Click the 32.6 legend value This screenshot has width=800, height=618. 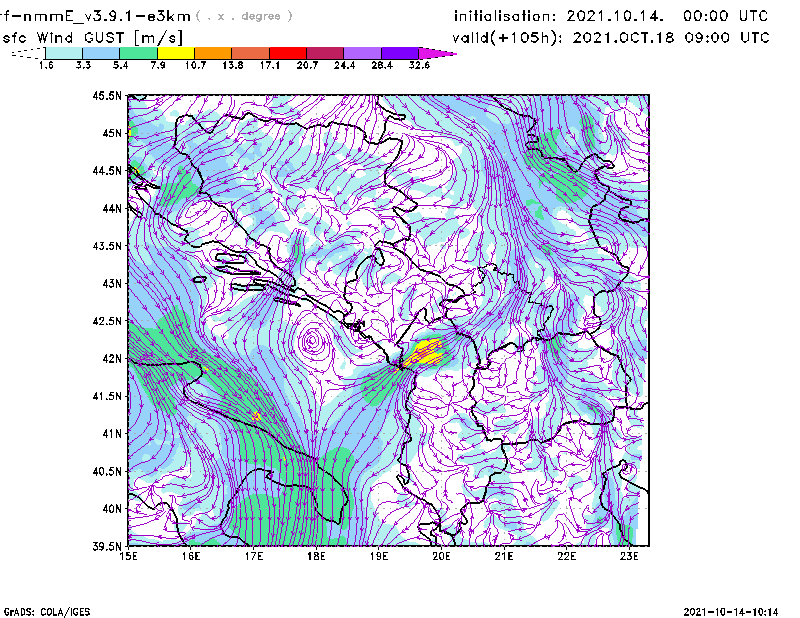pyautogui.click(x=419, y=65)
